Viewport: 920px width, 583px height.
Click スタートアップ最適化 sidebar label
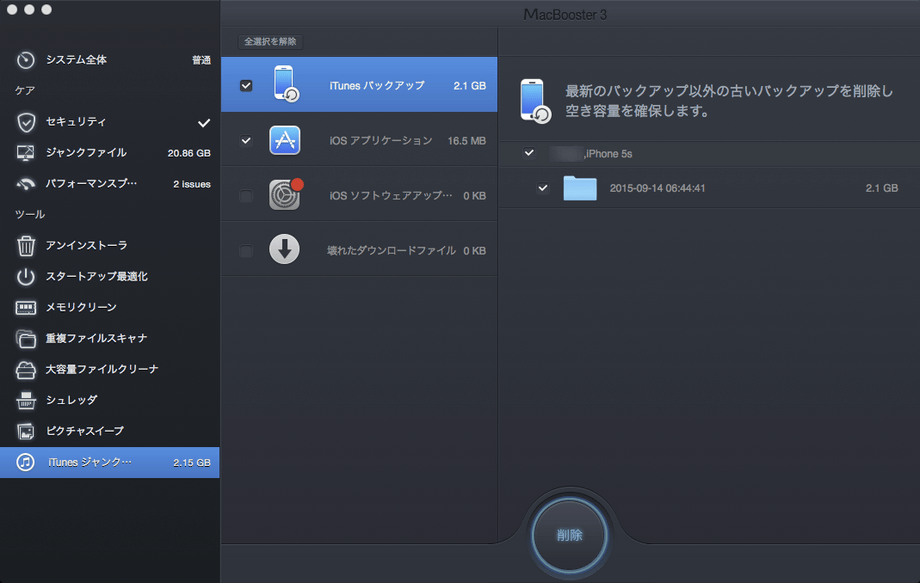pos(97,277)
